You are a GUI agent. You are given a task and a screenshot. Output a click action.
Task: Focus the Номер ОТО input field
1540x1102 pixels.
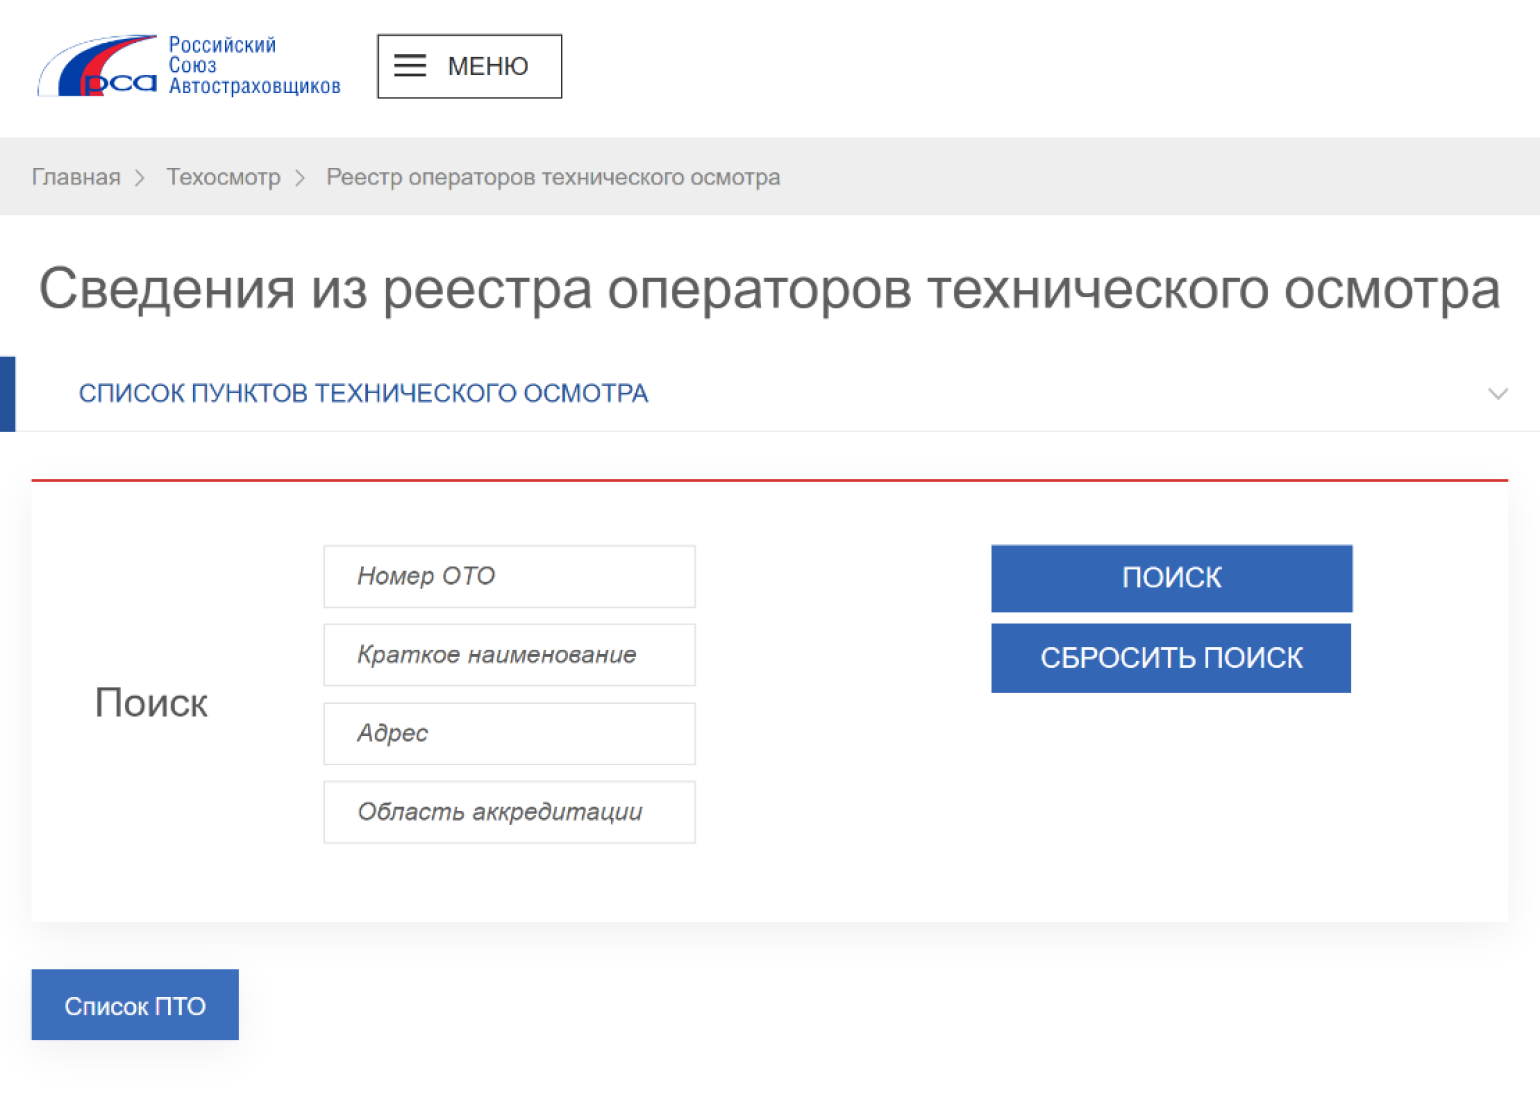[x=509, y=576]
